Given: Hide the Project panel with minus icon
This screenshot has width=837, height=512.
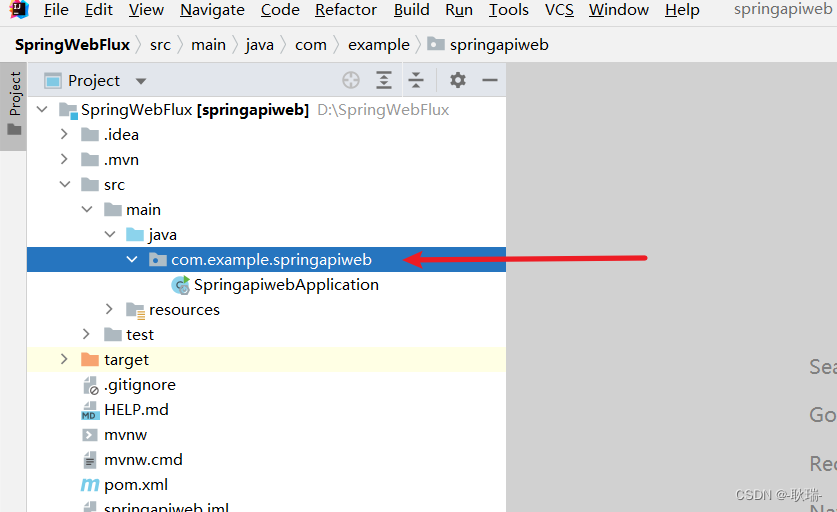Looking at the screenshot, I should pyautogui.click(x=489, y=80).
